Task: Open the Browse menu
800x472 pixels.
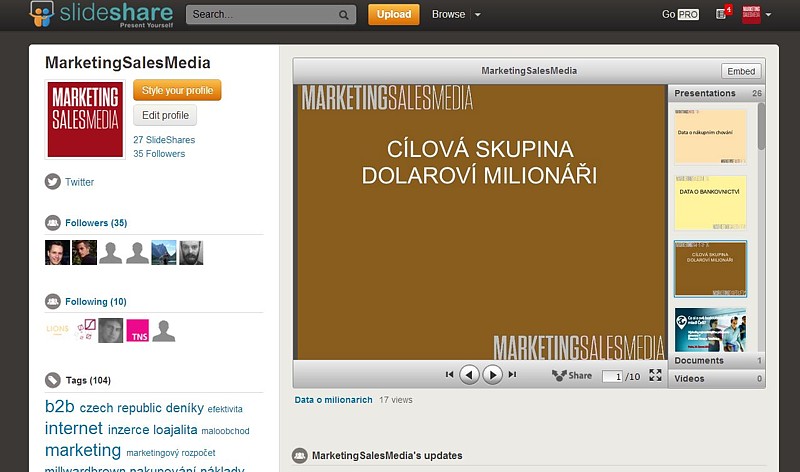Action: pos(448,14)
